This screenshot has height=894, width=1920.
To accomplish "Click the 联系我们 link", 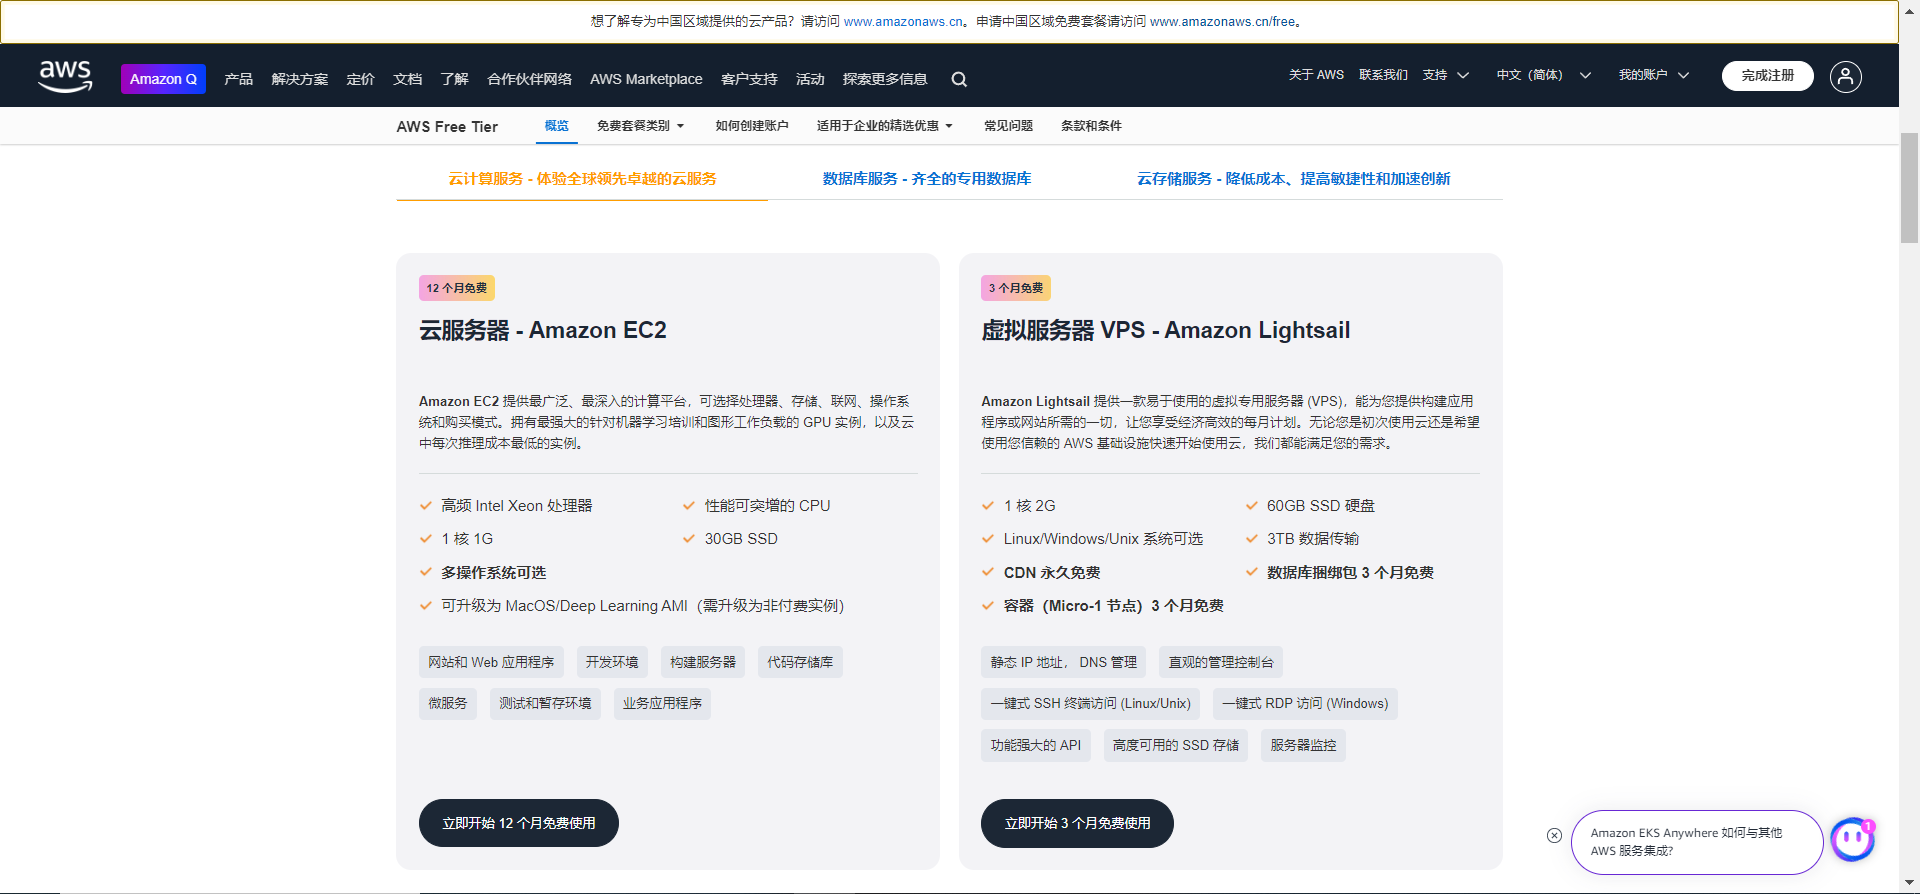I will 1383,75.
